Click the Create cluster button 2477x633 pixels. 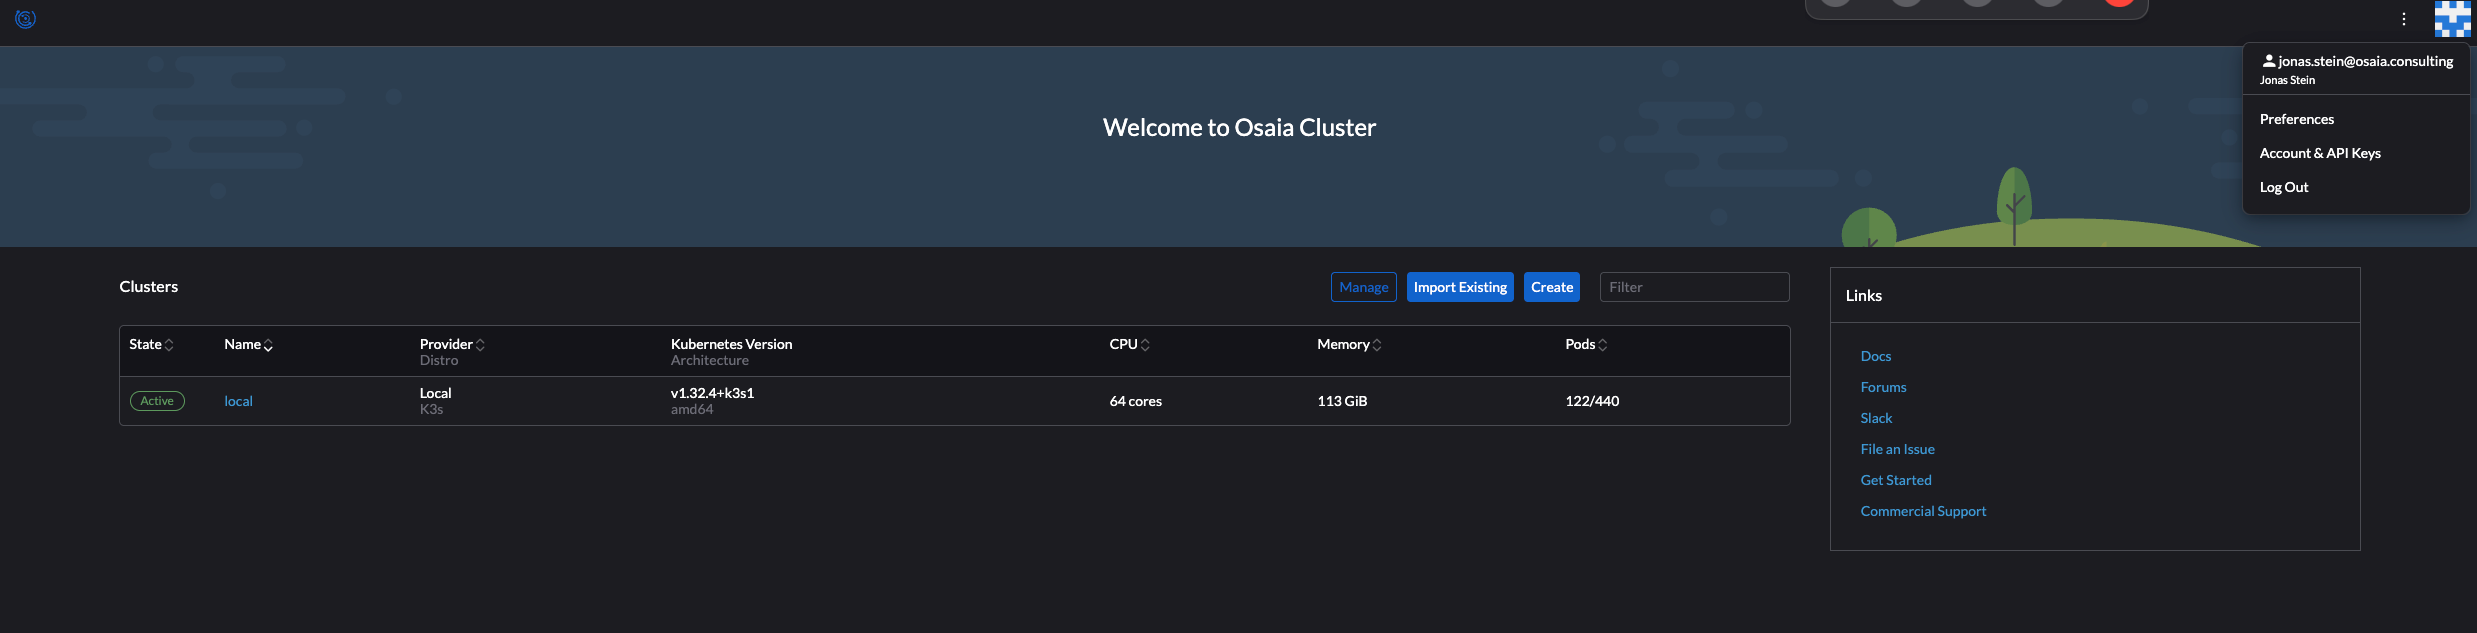[x=1552, y=287]
